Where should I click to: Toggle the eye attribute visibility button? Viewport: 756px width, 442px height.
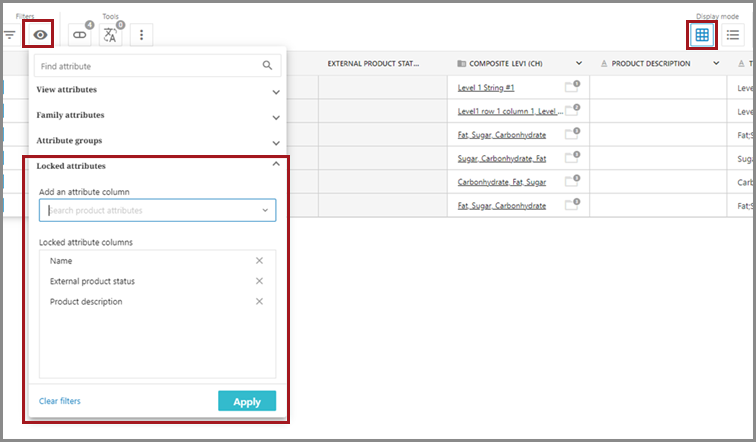(41, 35)
